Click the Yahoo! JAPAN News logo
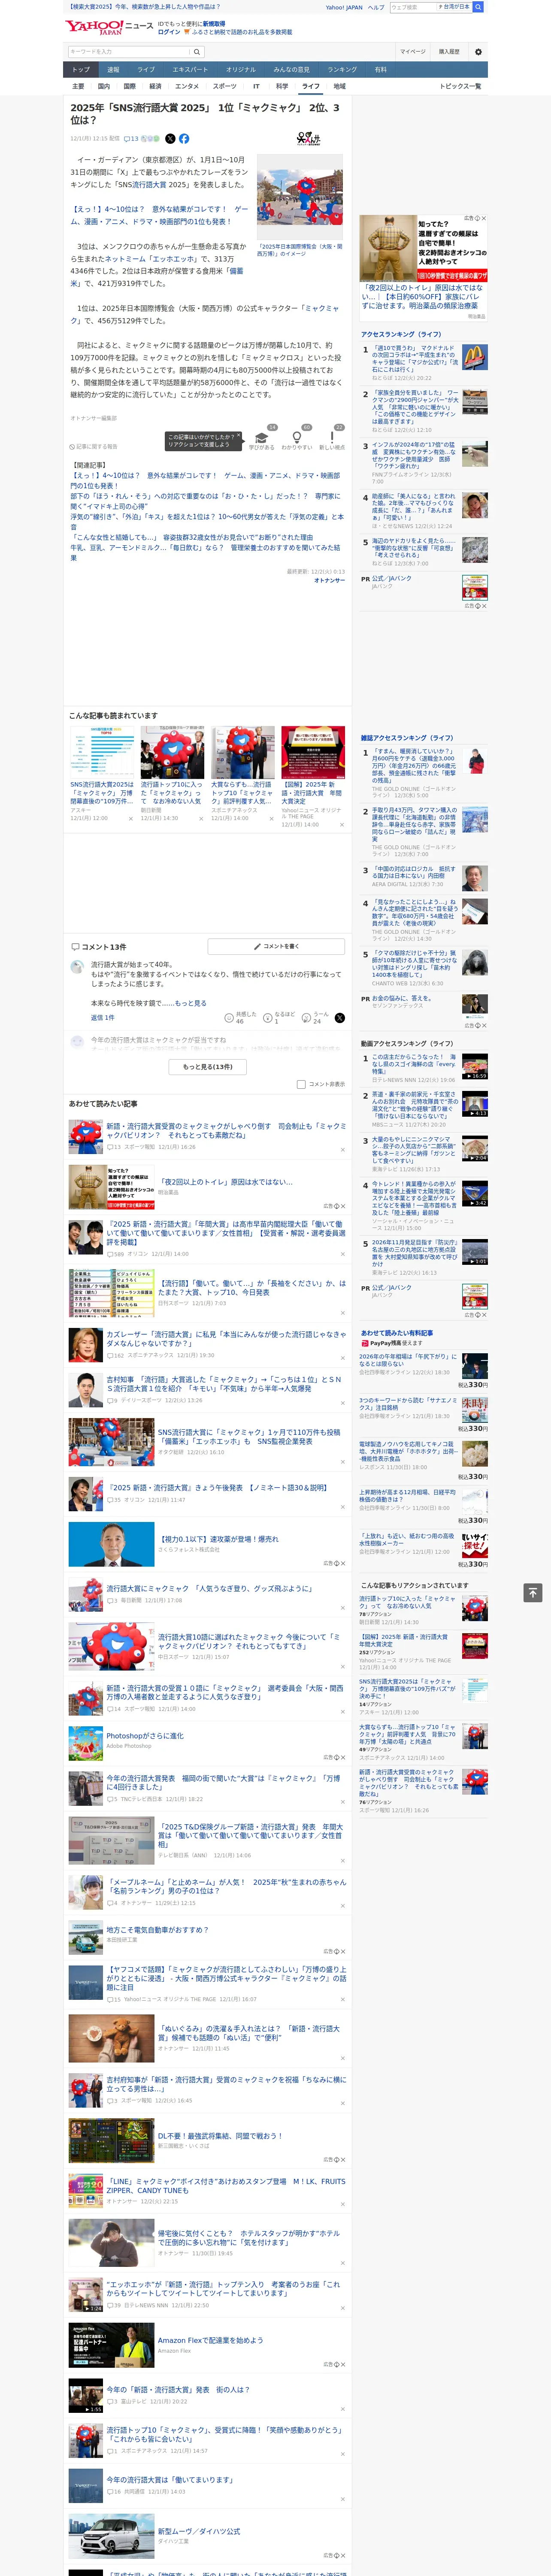This screenshot has height=2576, width=551. [109, 27]
